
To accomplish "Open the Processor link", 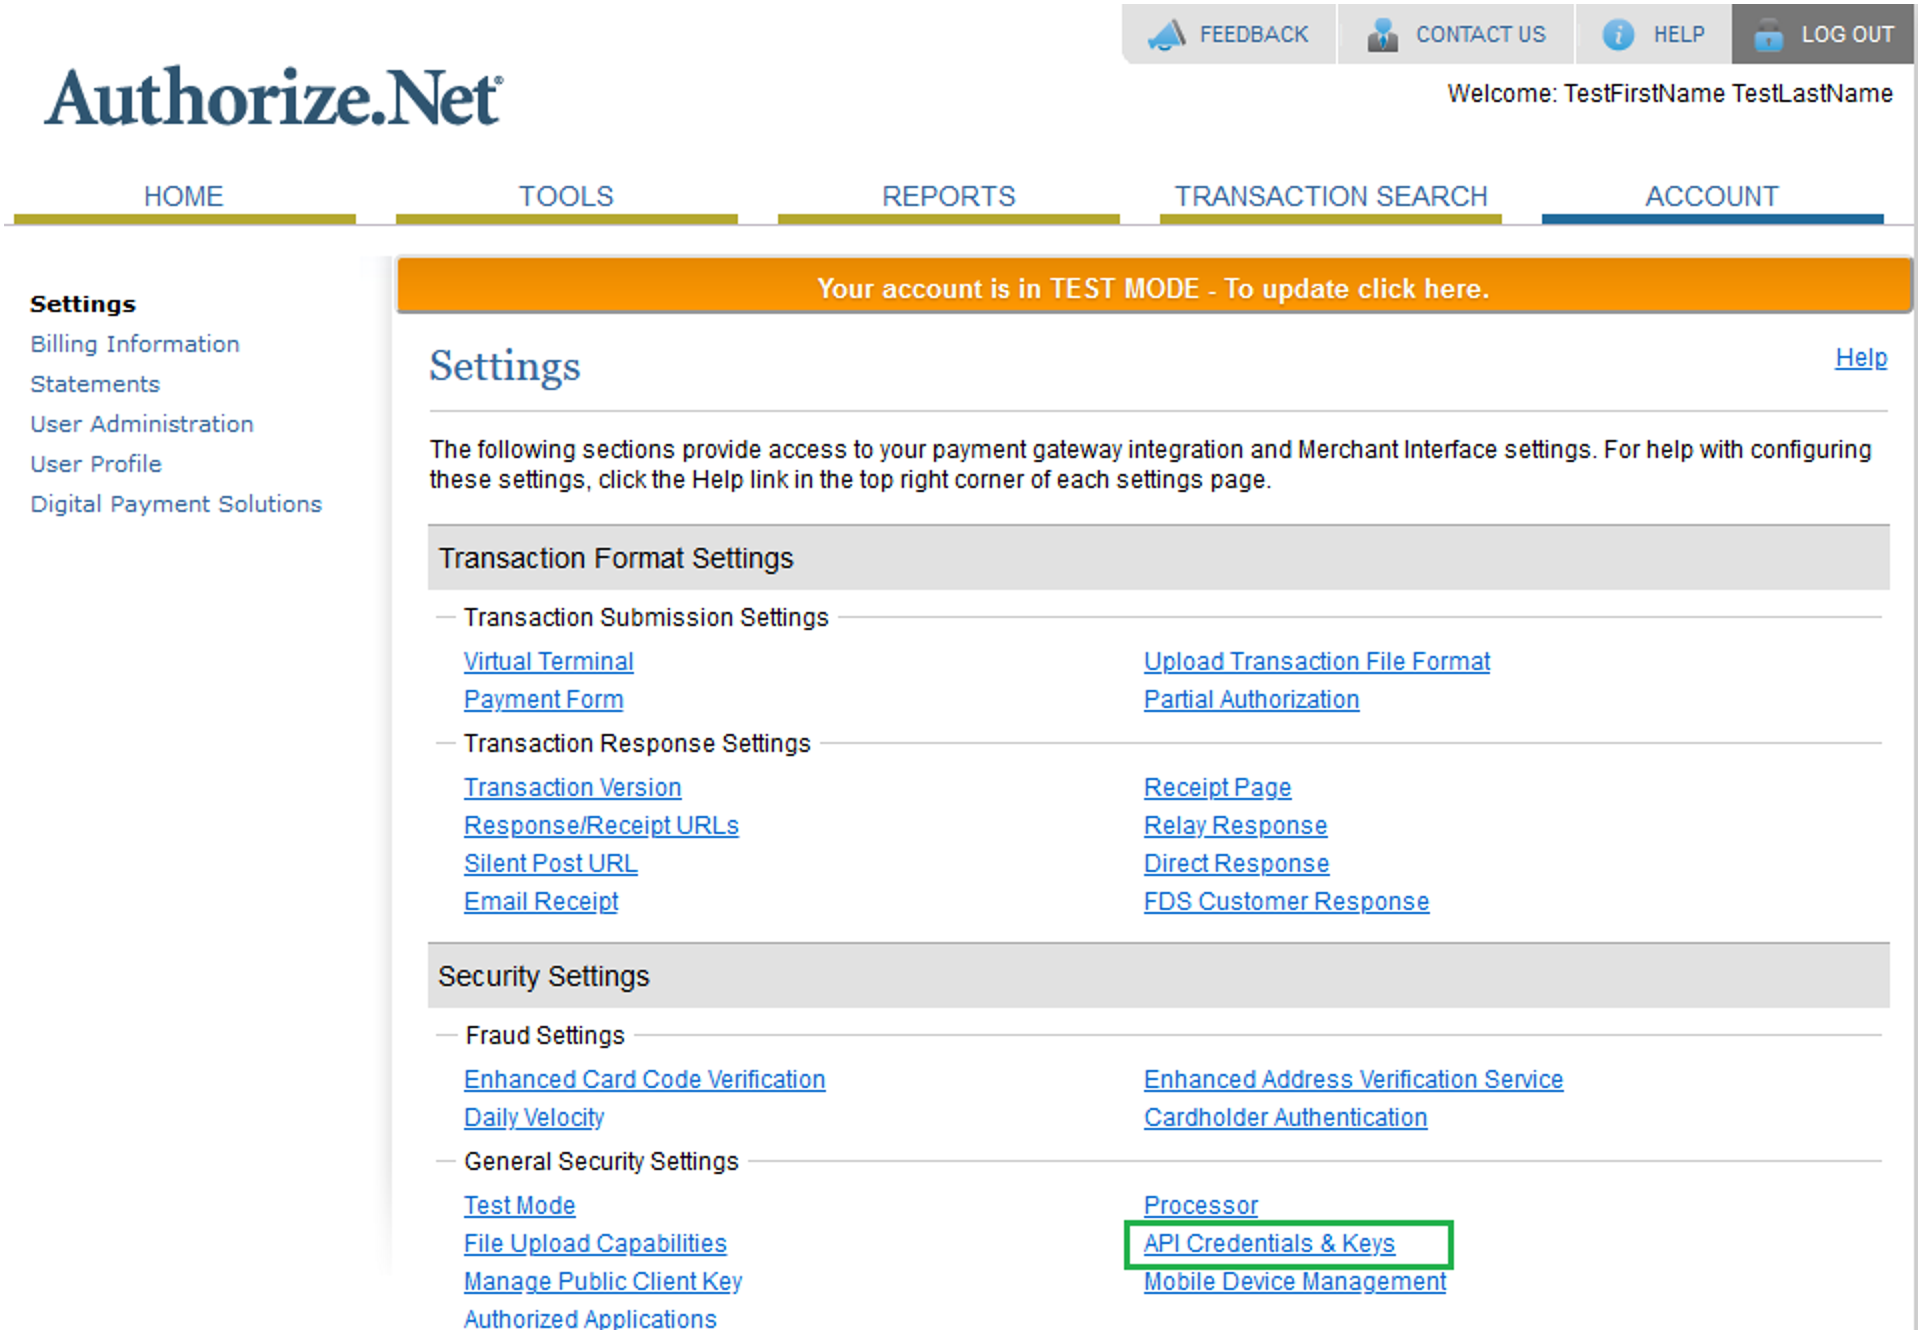I will (1200, 1206).
